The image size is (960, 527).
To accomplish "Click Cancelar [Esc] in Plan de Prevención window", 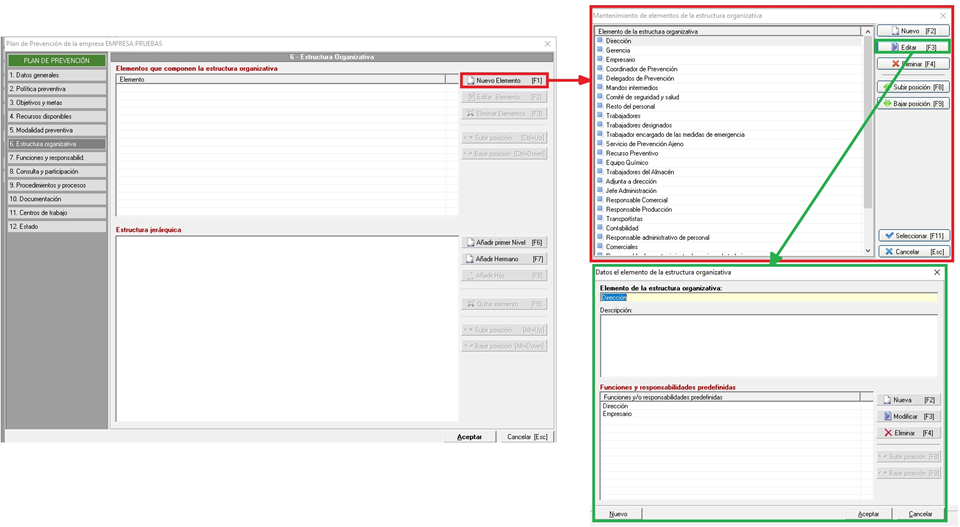I will [527, 436].
